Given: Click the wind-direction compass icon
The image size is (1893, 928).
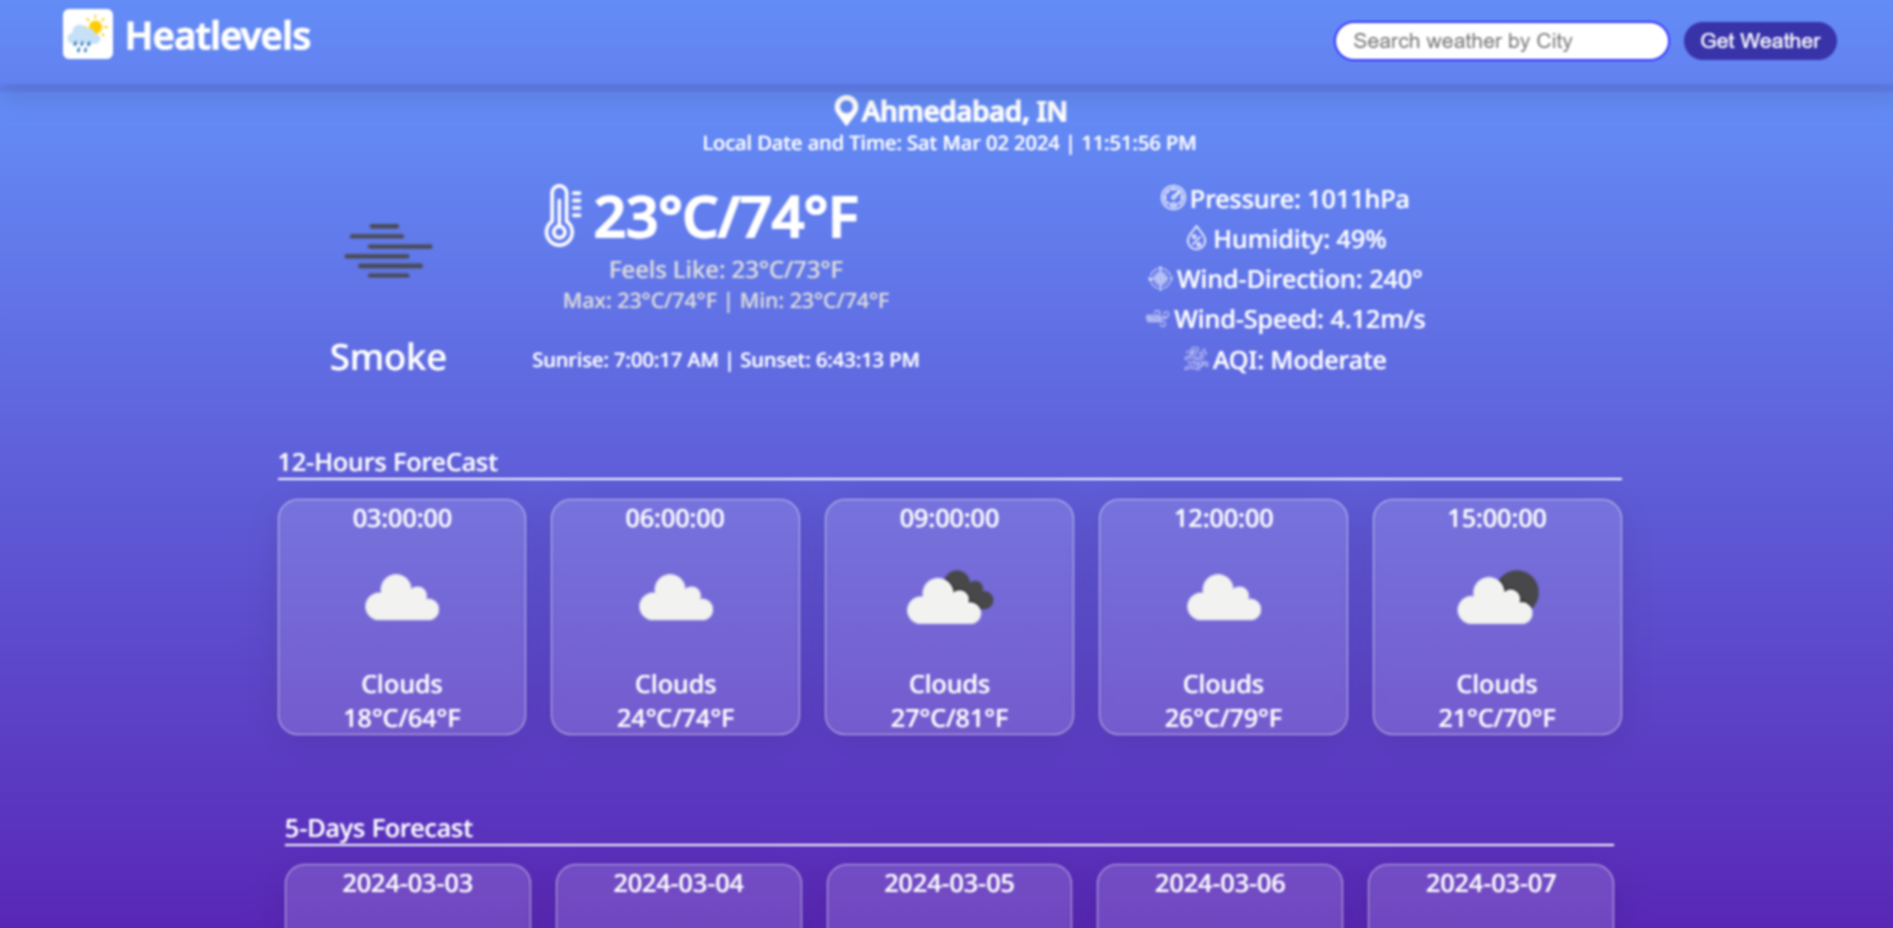Looking at the screenshot, I should pyautogui.click(x=1159, y=279).
